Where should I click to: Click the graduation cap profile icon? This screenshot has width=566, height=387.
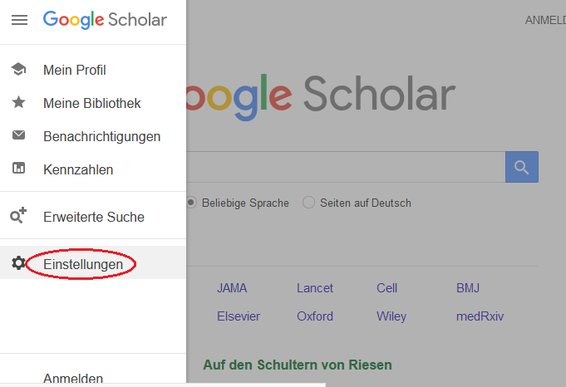click(x=18, y=69)
